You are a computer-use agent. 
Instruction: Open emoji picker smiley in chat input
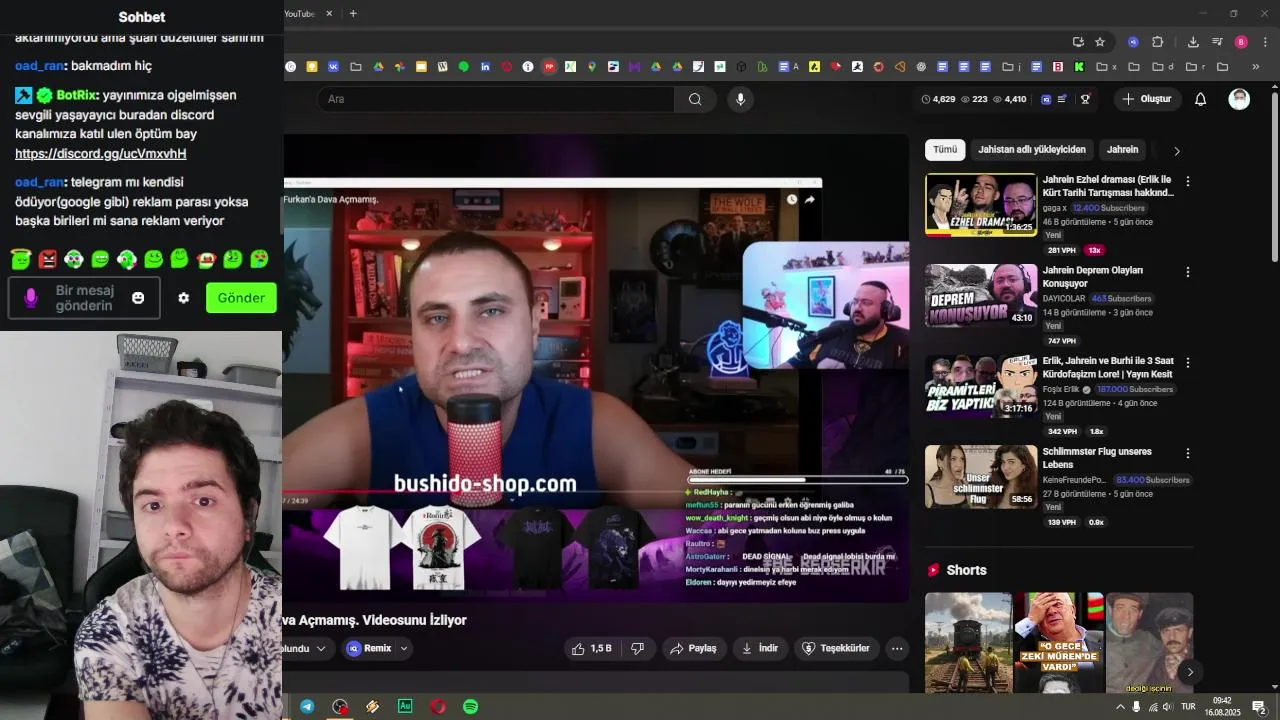click(x=138, y=298)
